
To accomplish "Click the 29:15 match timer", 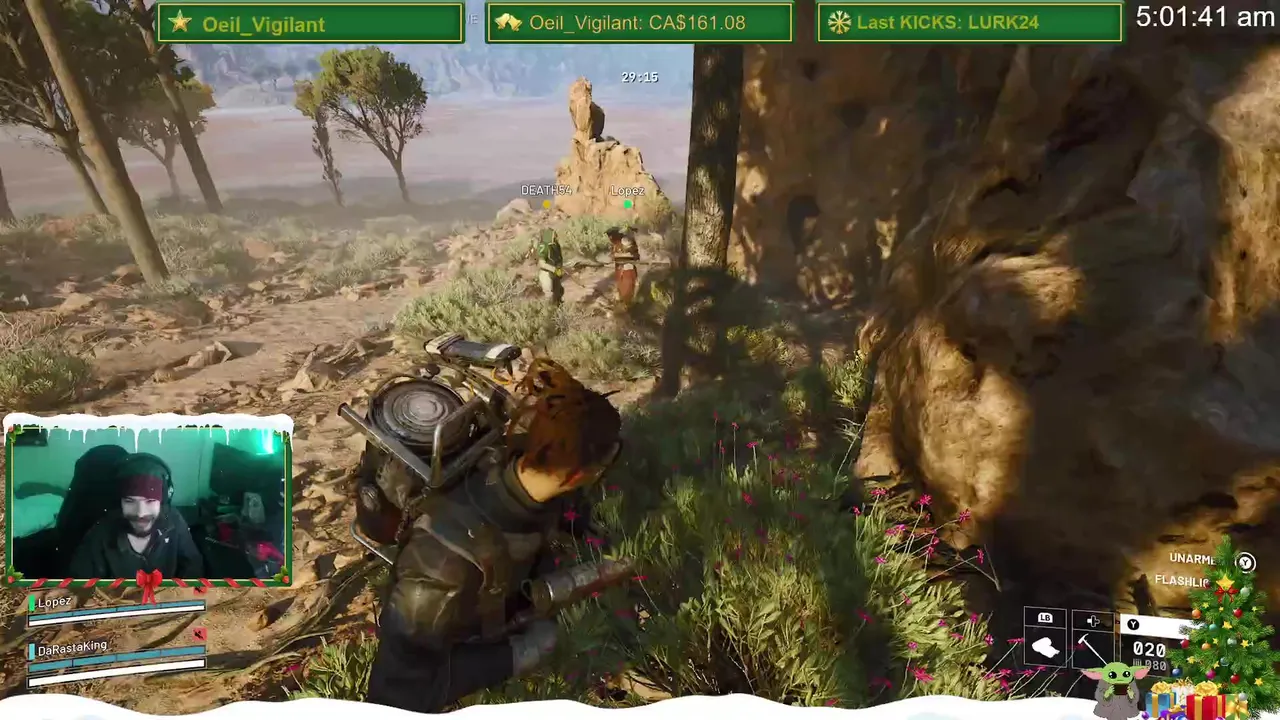I will 639,77.
